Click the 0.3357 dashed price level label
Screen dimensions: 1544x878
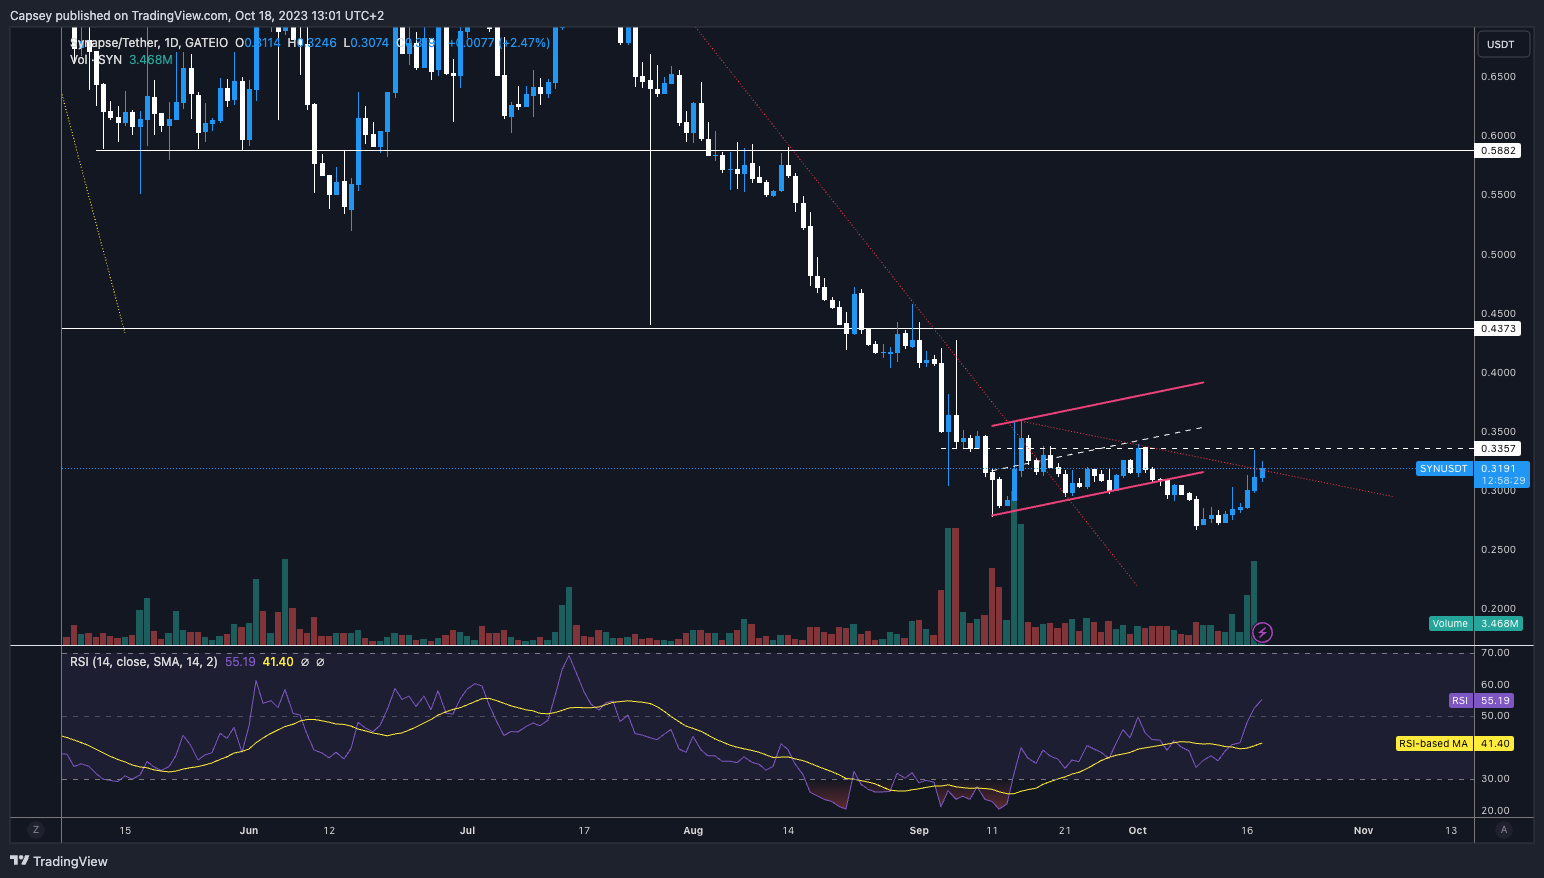click(x=1499, y=448)
